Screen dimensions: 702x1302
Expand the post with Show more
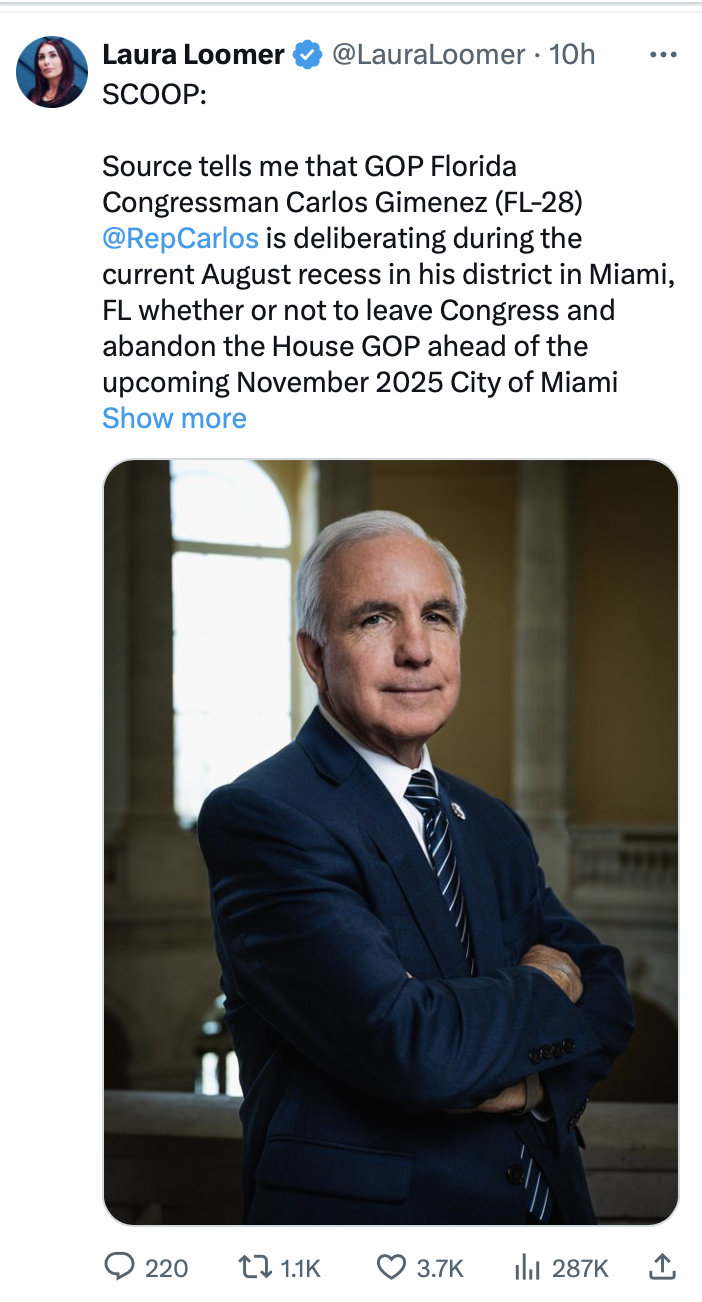coord(174,418)
